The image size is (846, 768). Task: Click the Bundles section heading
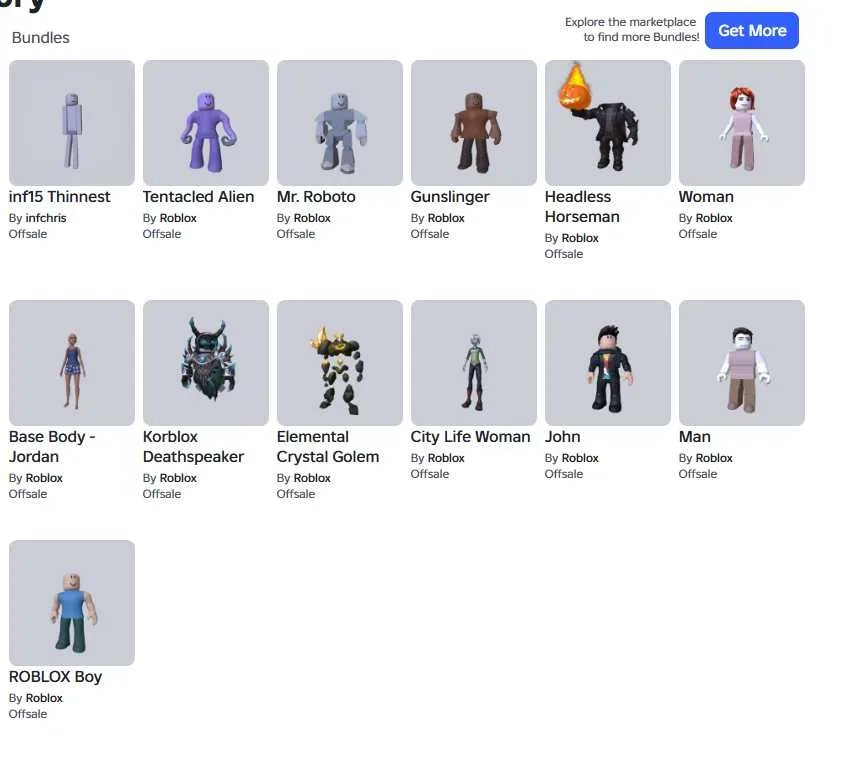tap(40, 38)
